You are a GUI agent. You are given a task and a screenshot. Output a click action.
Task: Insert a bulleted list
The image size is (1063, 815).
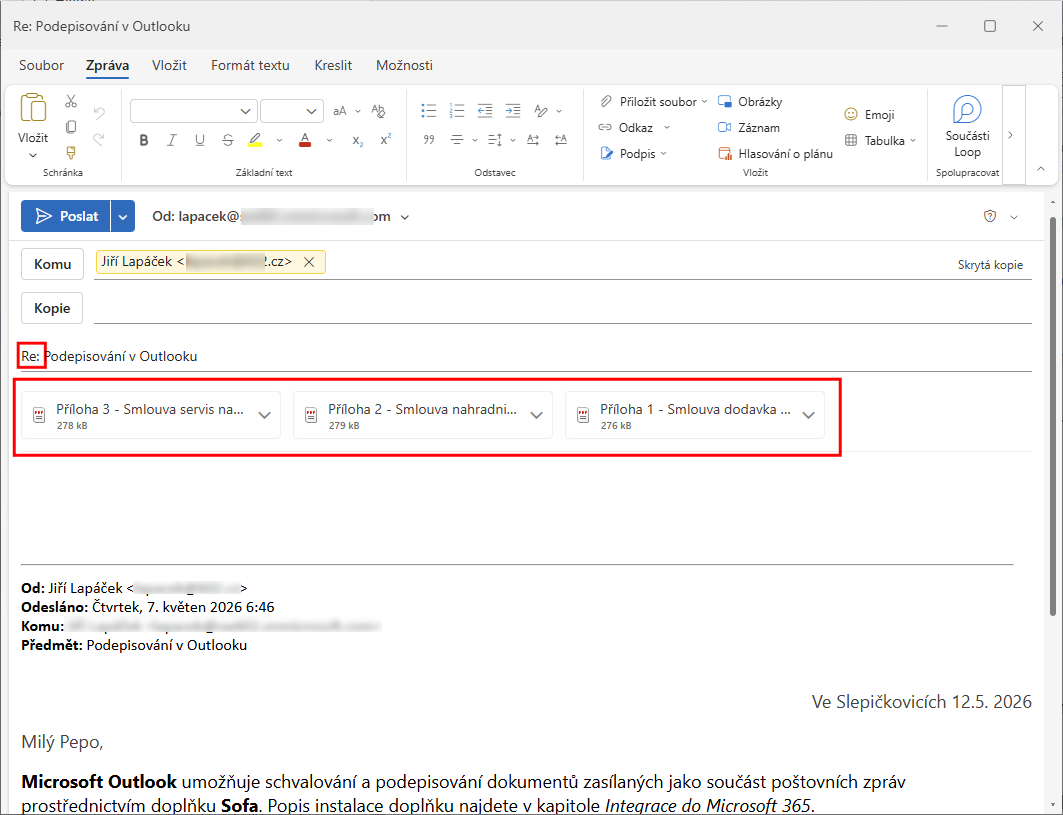428,111
